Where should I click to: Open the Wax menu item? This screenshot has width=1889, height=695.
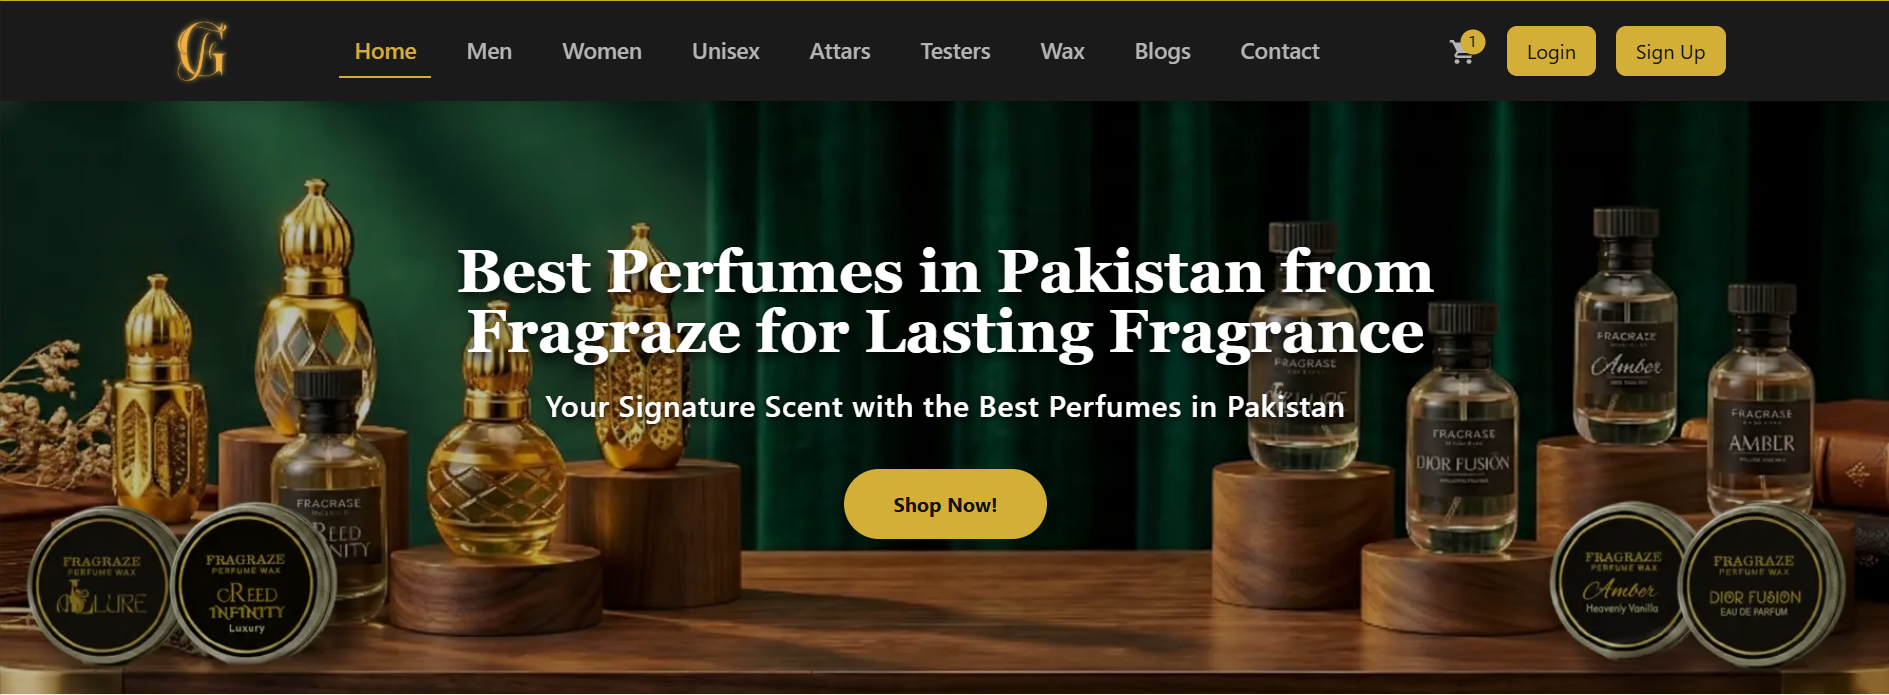pyautogui.click(x=1062, y=51)
